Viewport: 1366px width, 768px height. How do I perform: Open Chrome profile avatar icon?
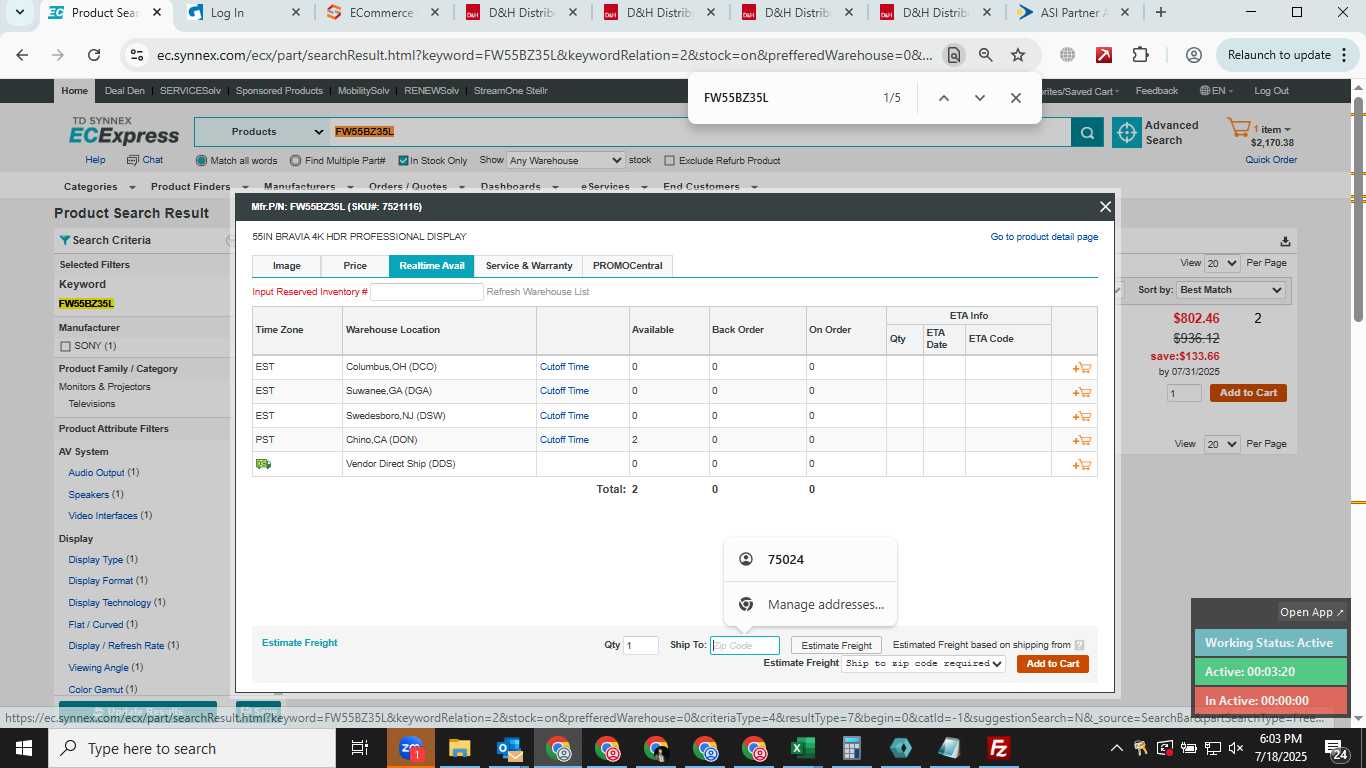[x=1193, y=55]
